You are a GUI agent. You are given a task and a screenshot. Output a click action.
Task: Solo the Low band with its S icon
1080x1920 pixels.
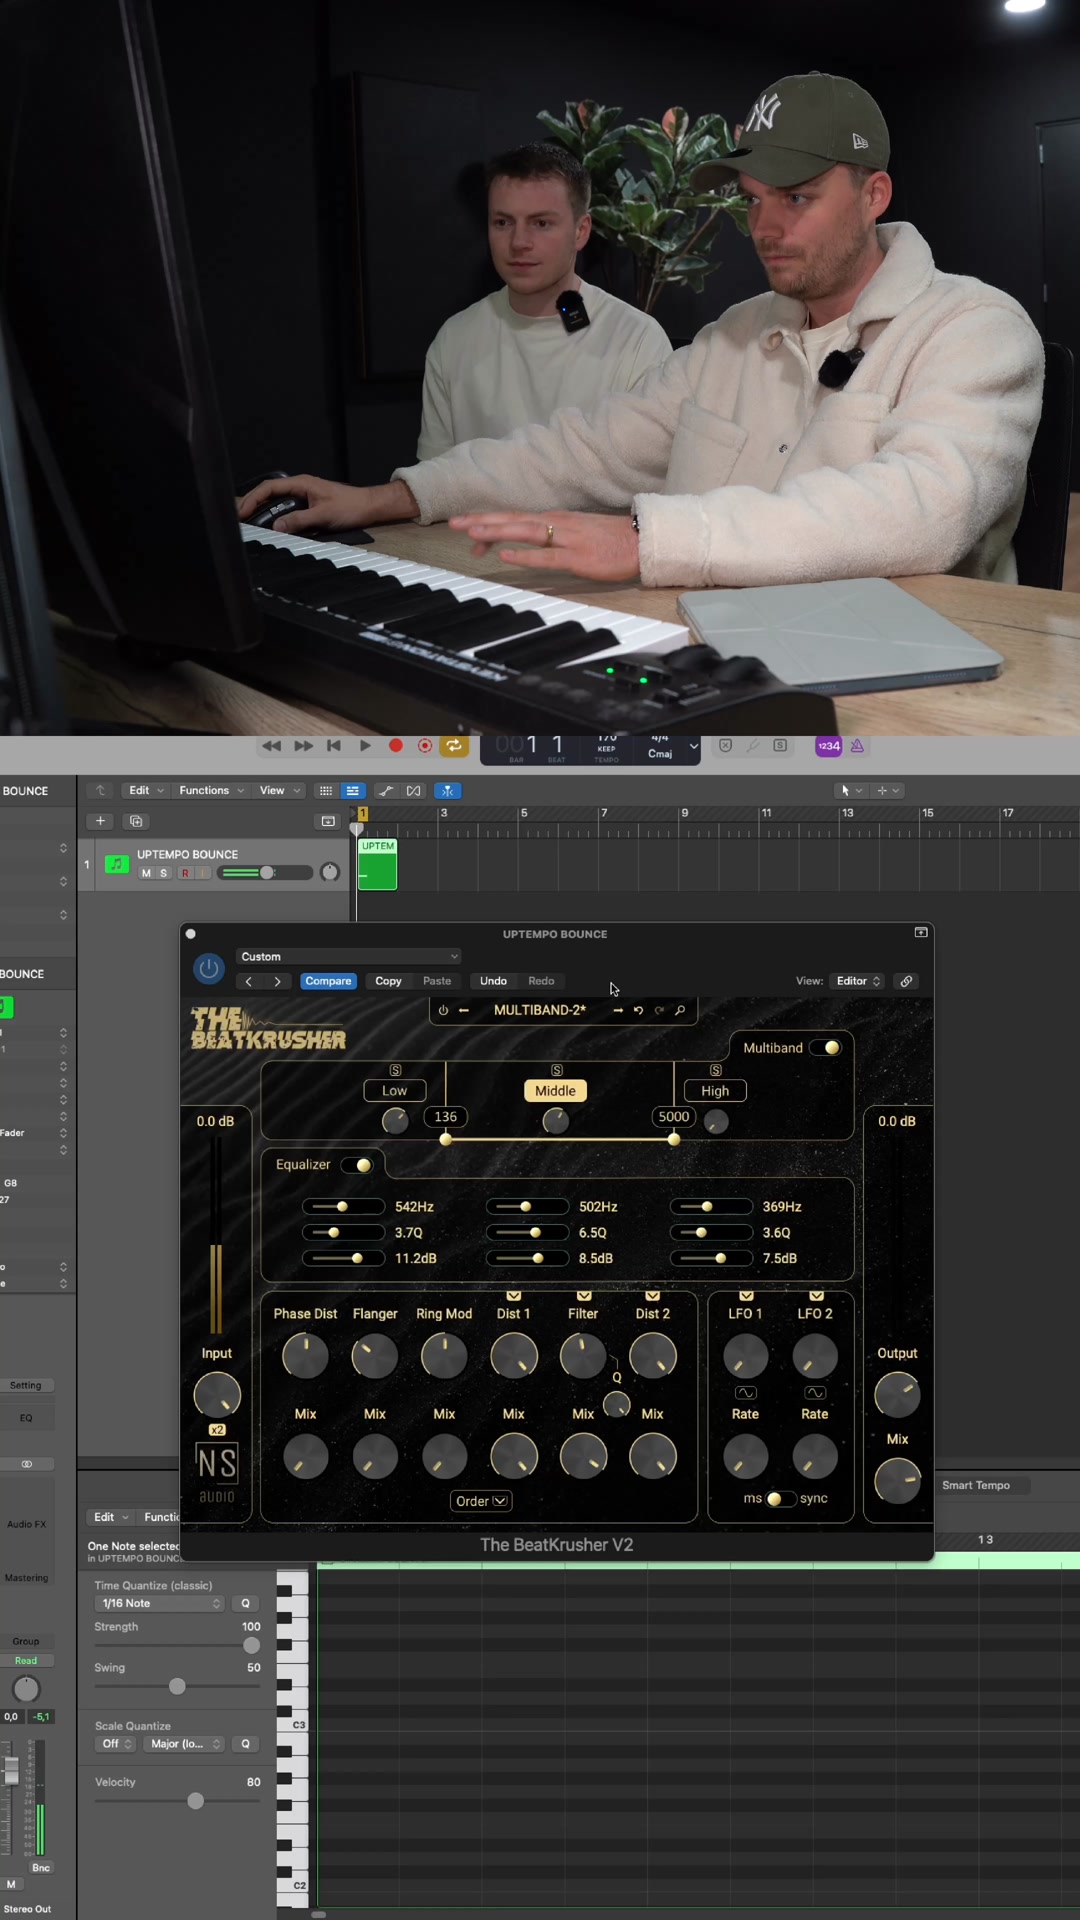pyautogui.click(x=395, y=1070)
